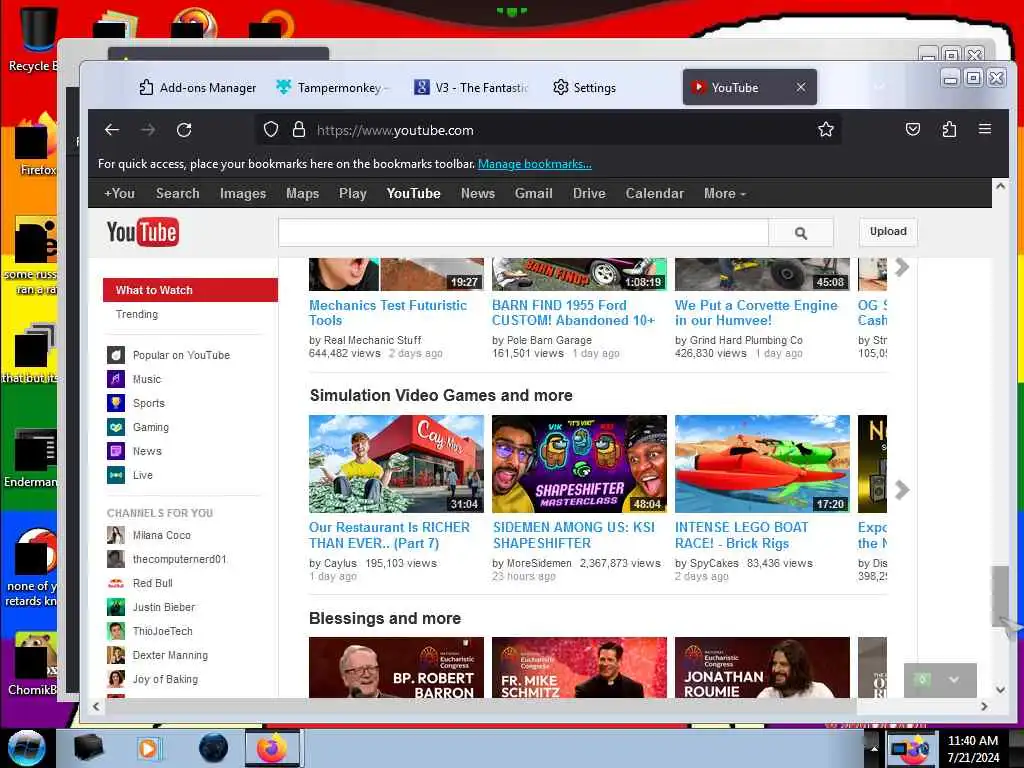Show next videos in Simulation Video Games row
1024x768 pixels.
point(902,490)
